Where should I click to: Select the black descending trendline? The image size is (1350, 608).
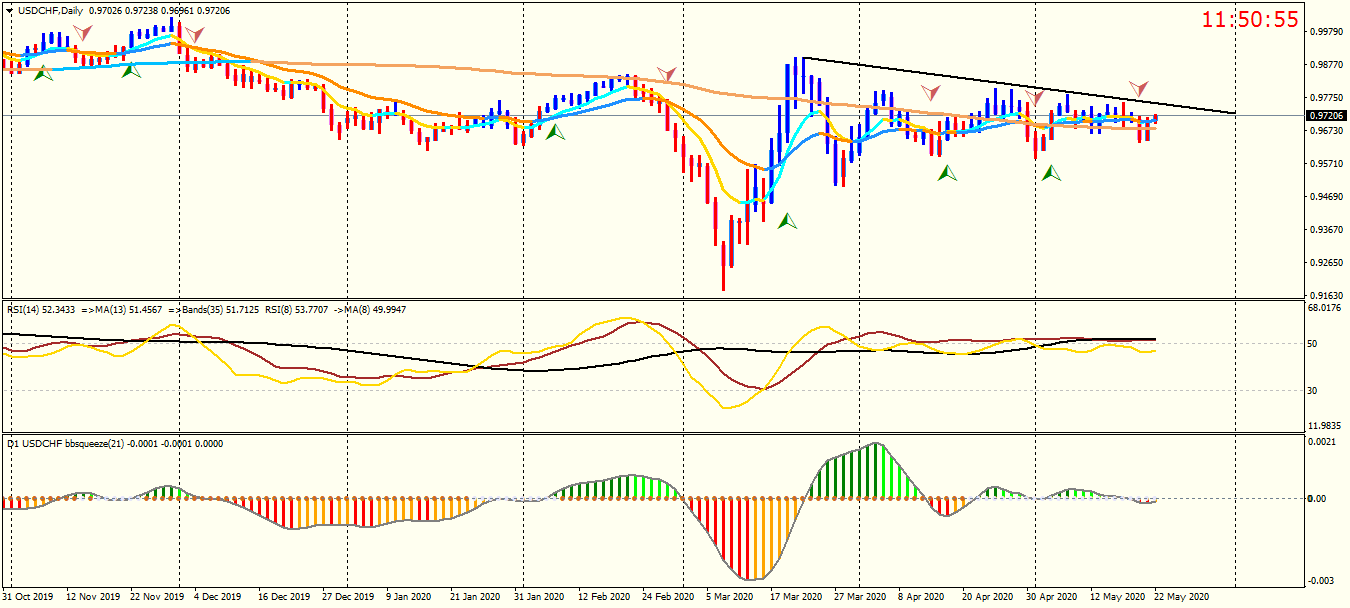click(x=1020, y=86)
